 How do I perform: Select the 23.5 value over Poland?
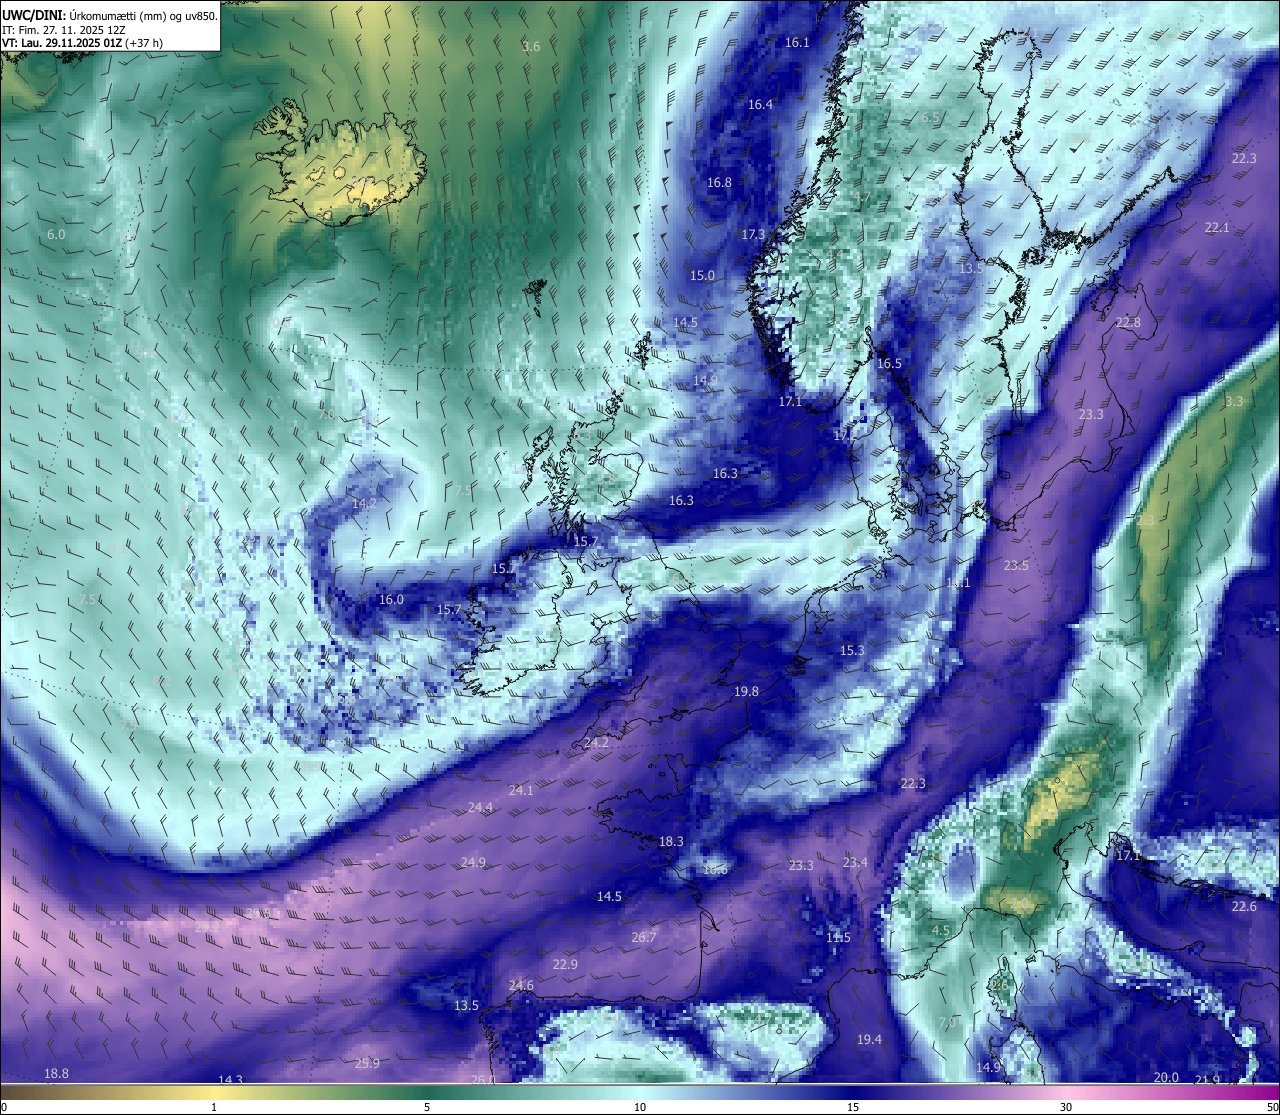click(x=1016, y=566)
